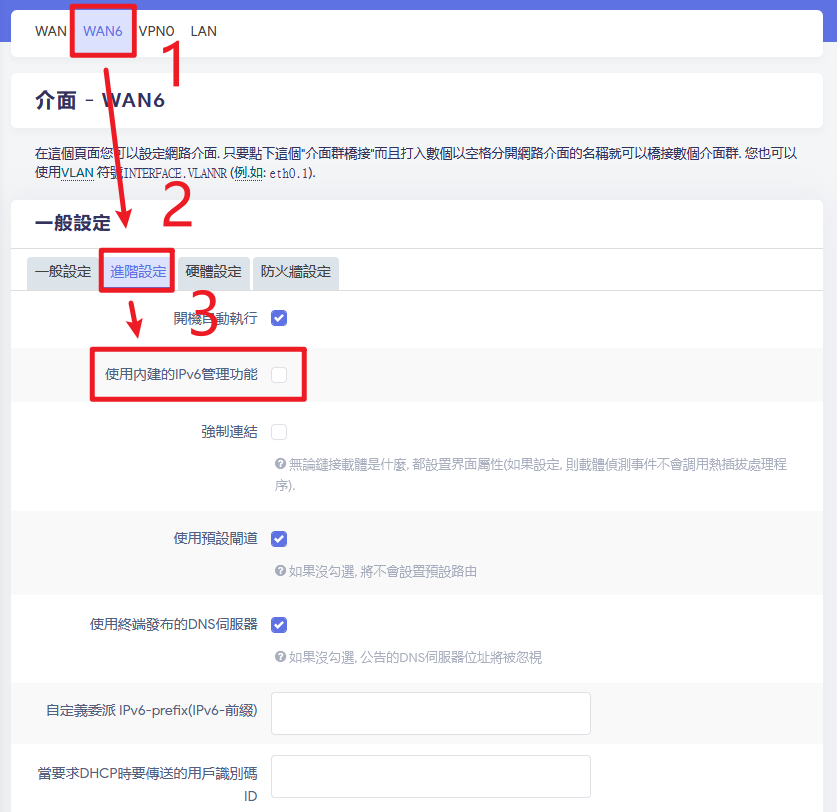Viewport: 837px width, 812px height.
Task: Select the 進階設定 tab
Action: click(138, 272)
